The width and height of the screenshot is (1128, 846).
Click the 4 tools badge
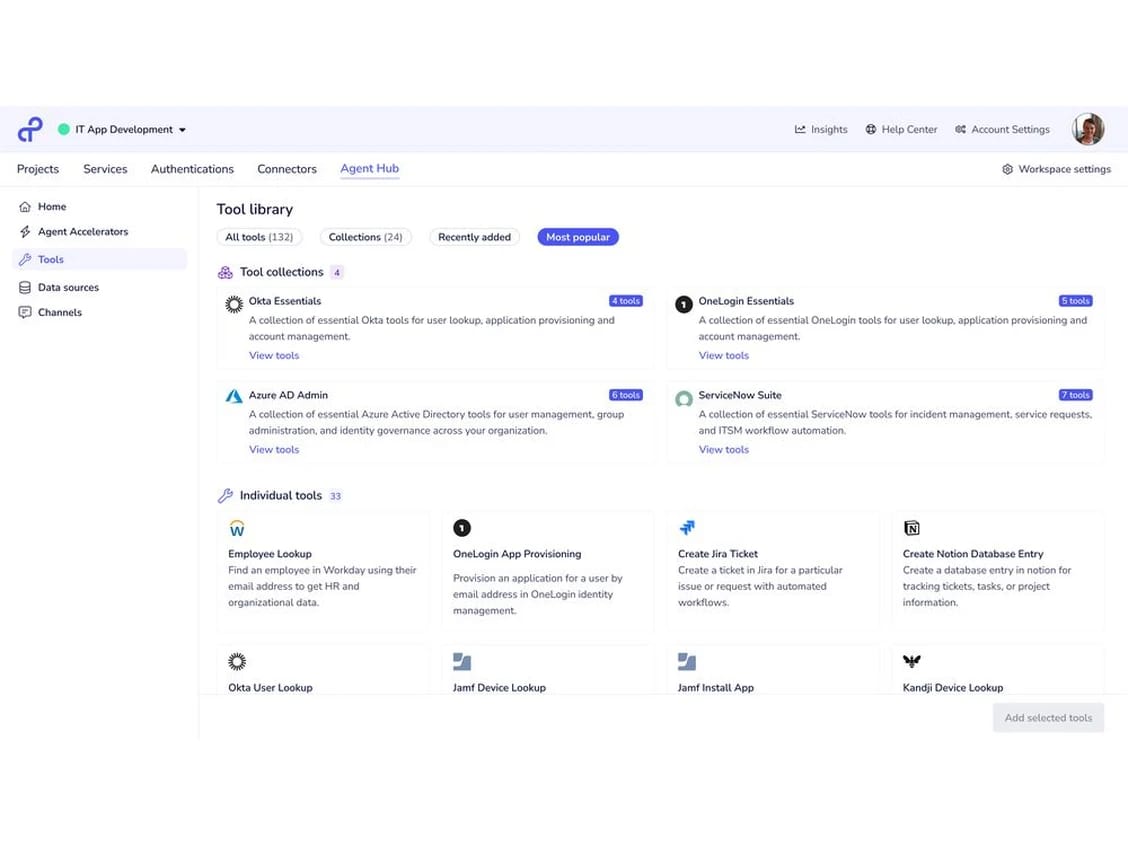tap(626, 301)
